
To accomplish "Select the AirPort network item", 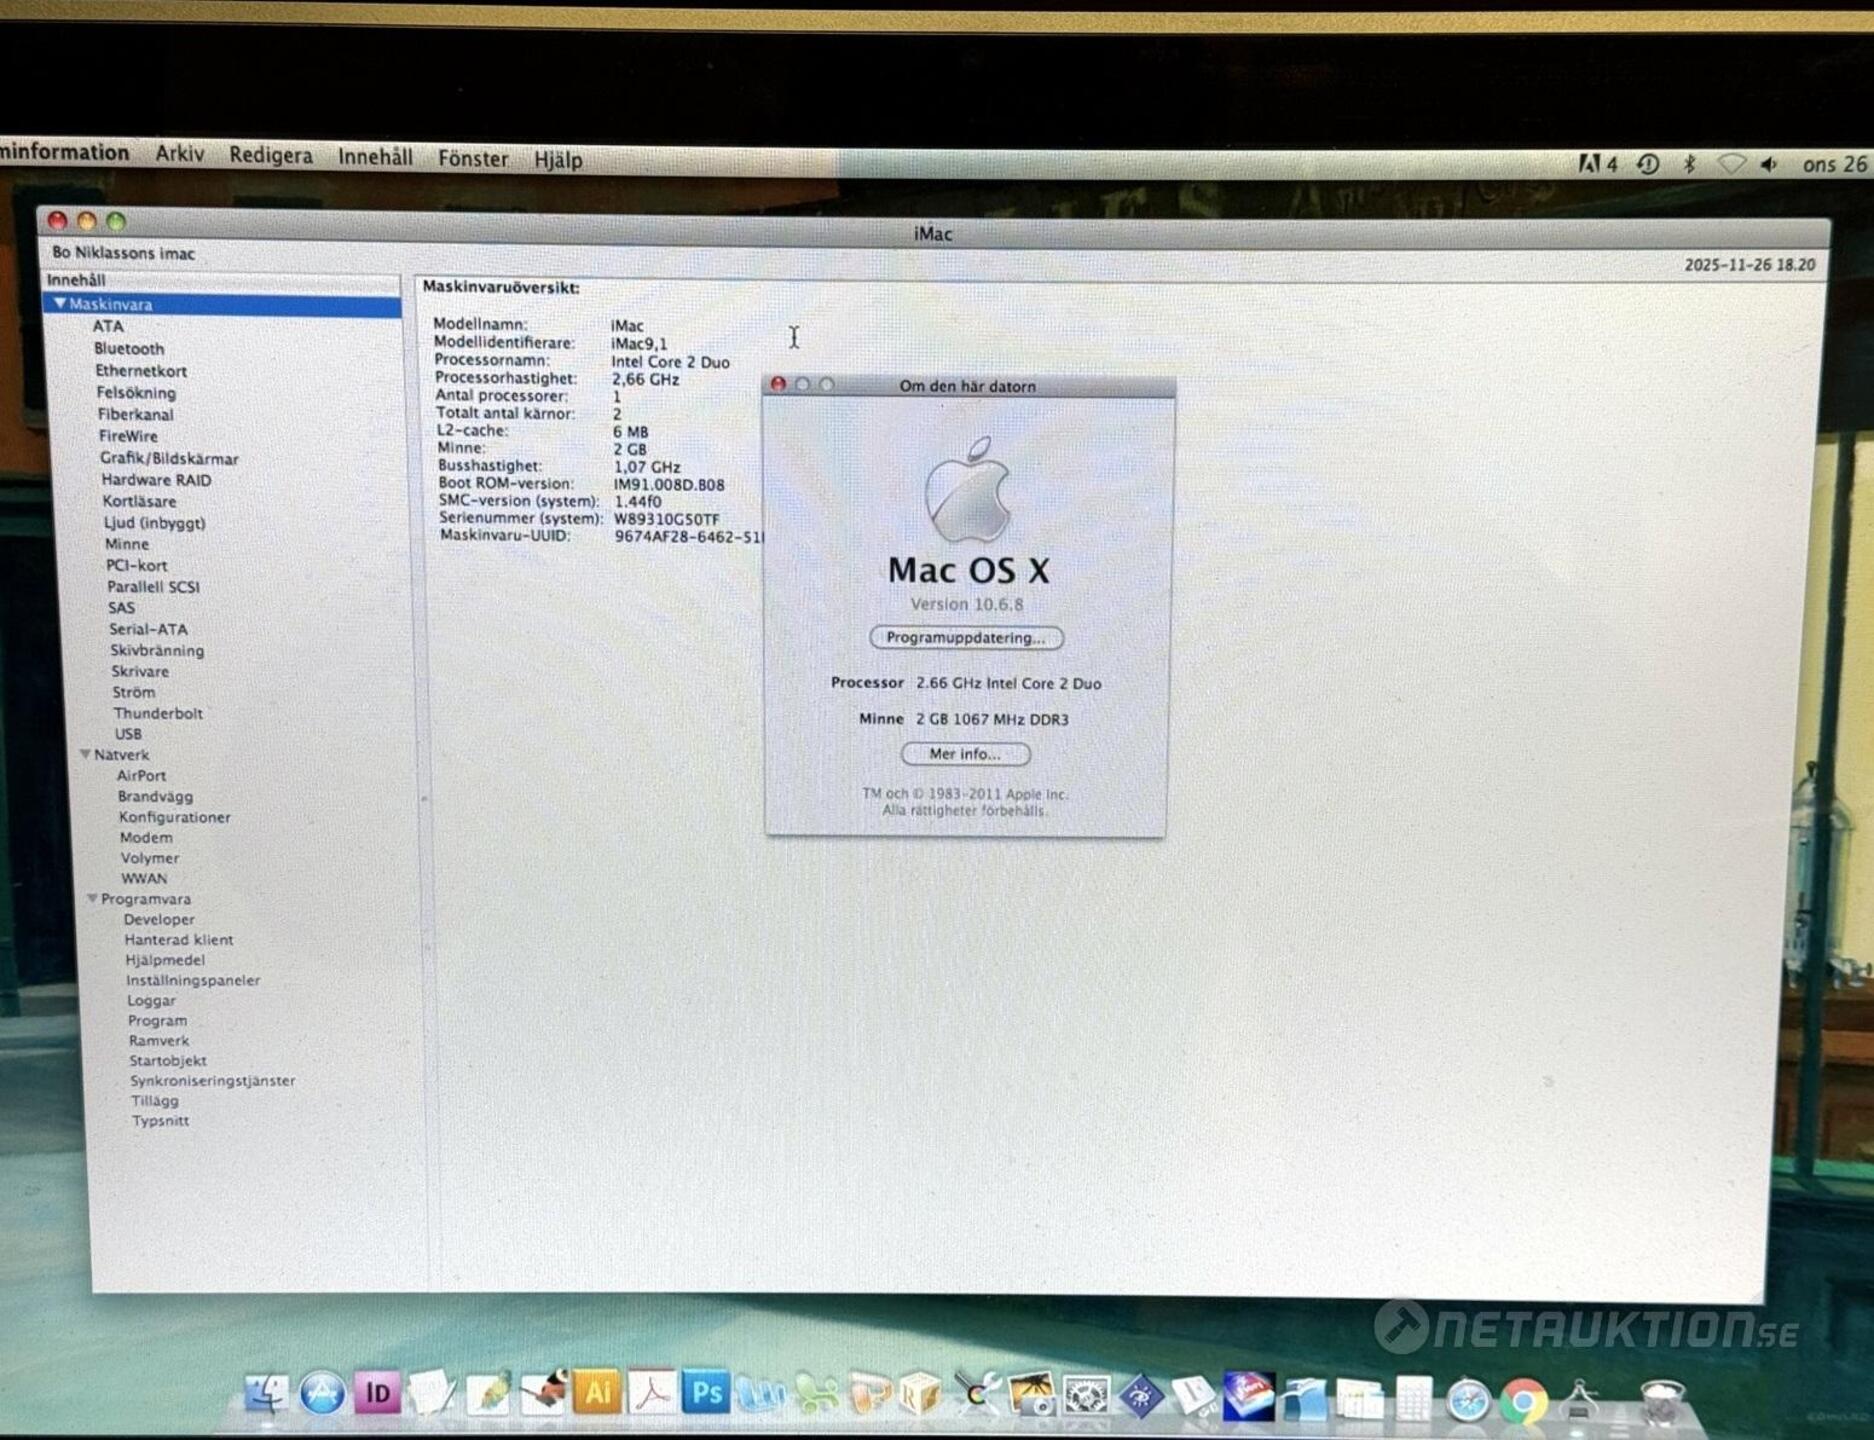I will (142, 776).
